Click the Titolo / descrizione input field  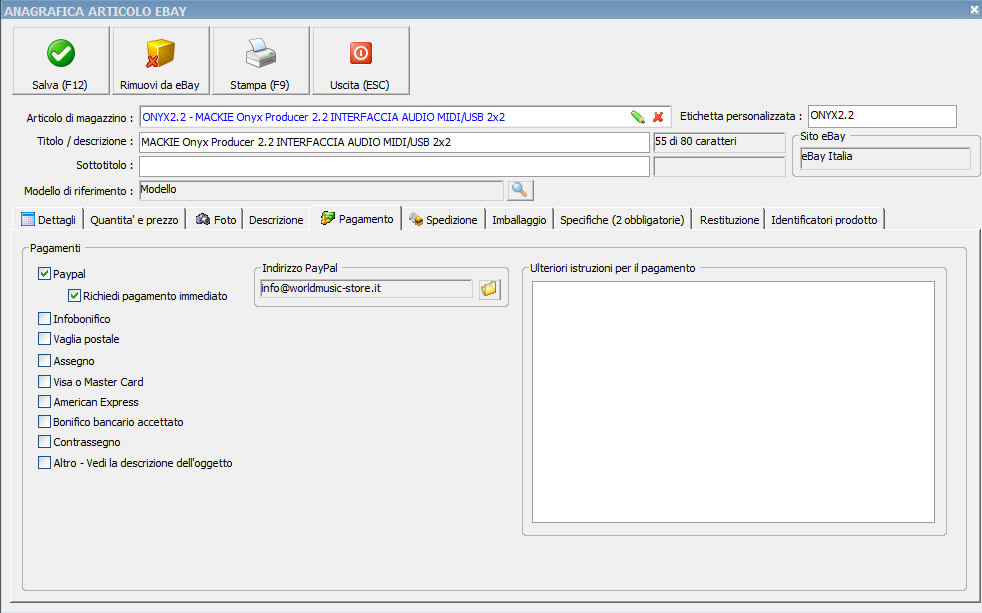[x=394, y=142]
